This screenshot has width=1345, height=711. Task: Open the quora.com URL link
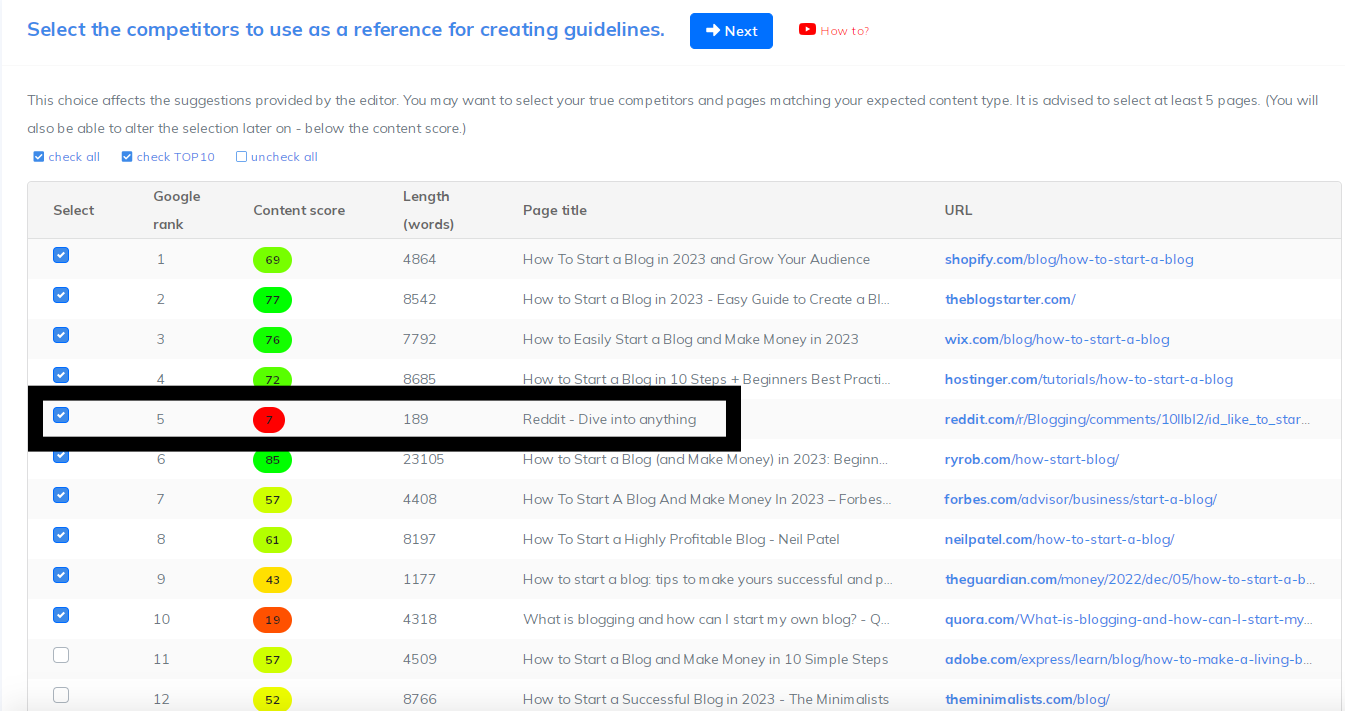pyautogui.click(x=1128, y=619)
